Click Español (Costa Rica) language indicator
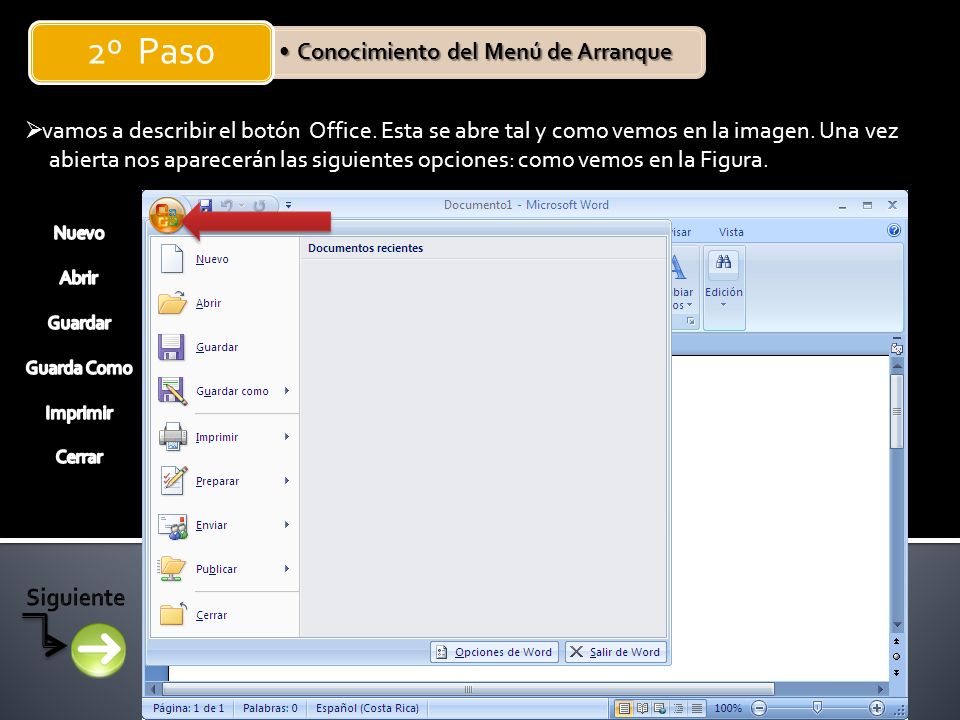Viewport: 960px width, 720px height. coord(367,708)
